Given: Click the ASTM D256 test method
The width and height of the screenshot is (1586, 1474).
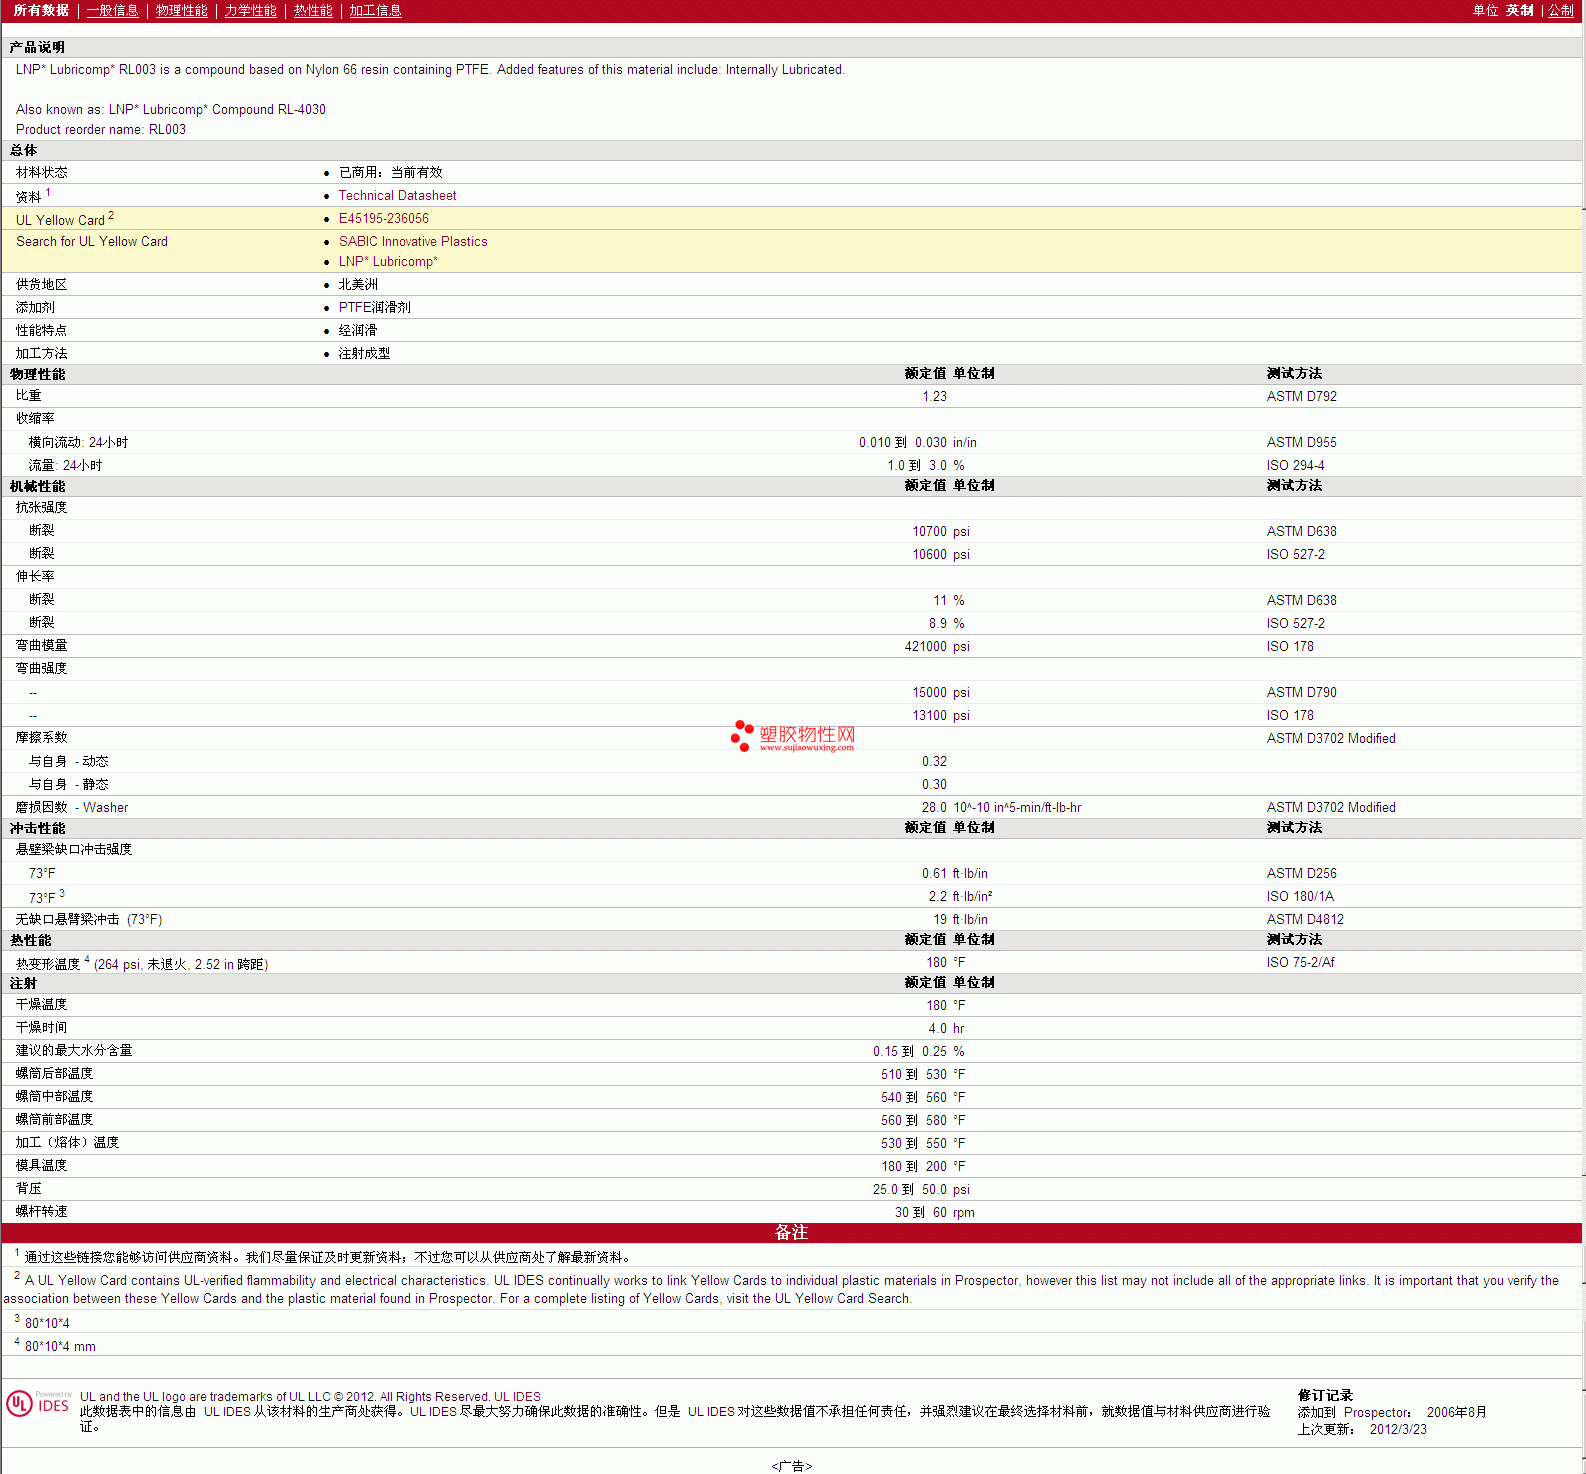Looking at the screenshot, I should [1301, 874].
